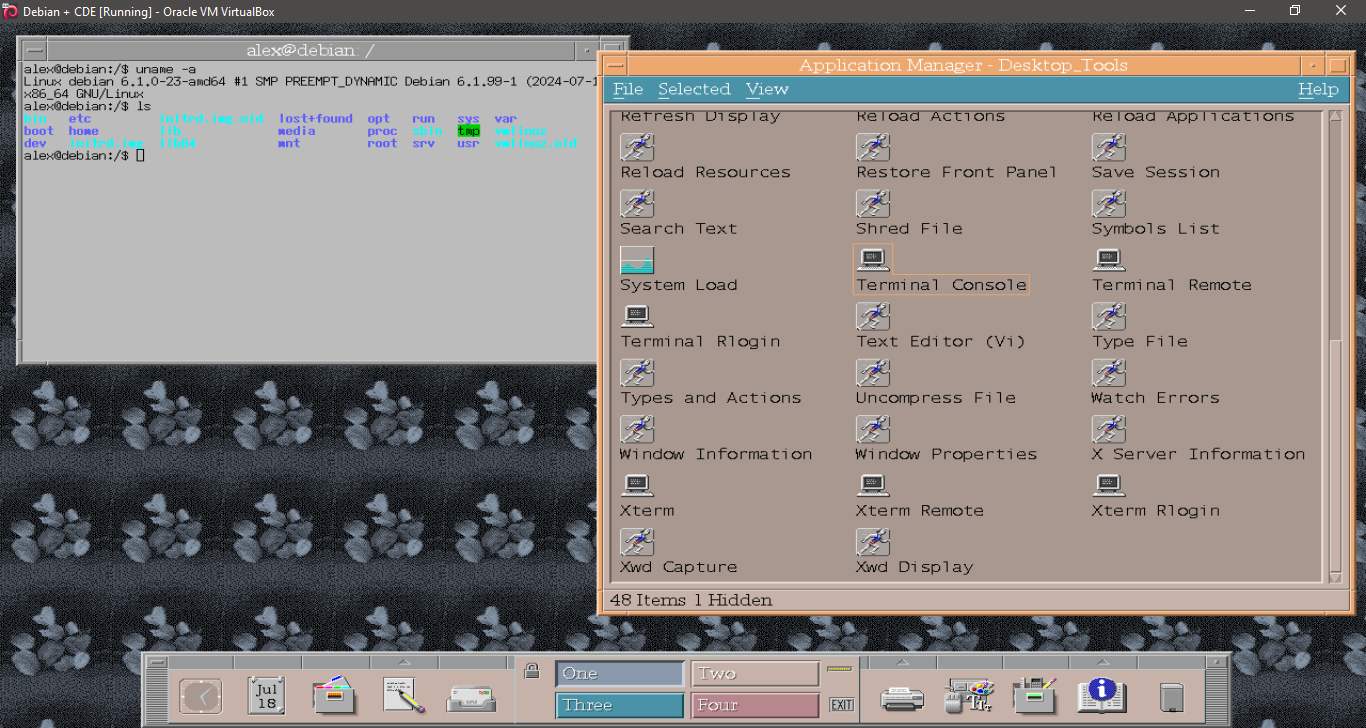
Task: Switch to workspace Four
Action: coord(755,705)
